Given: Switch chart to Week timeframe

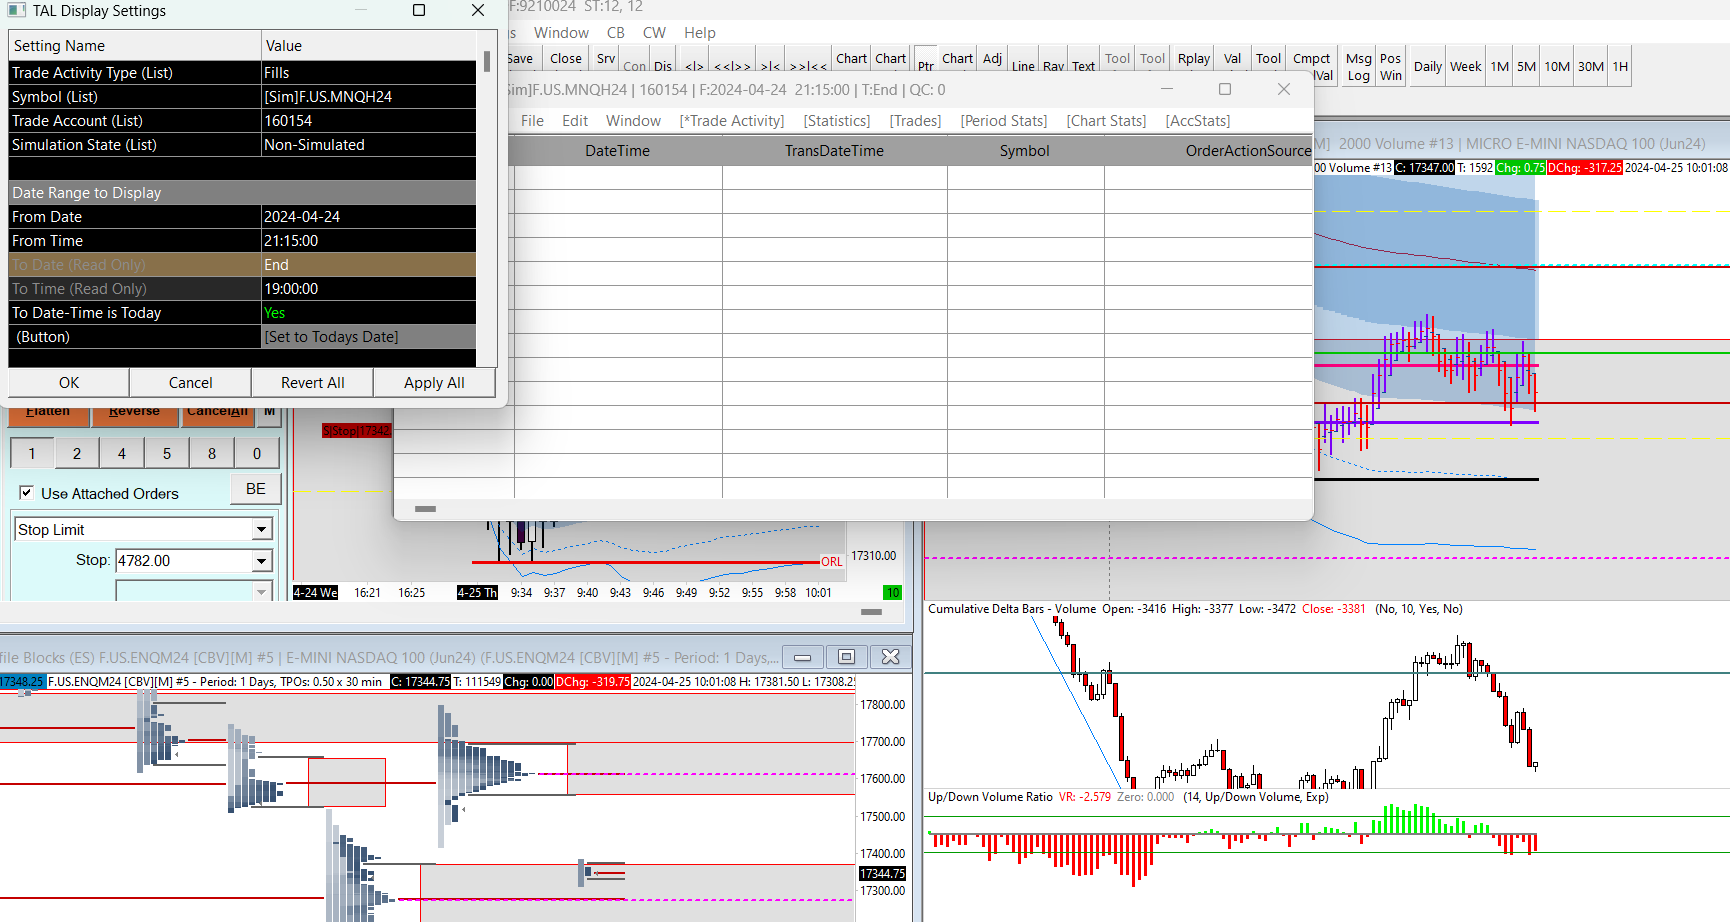Looking at the screenshot, I should pyautogui.click(x=1466, y=67).
